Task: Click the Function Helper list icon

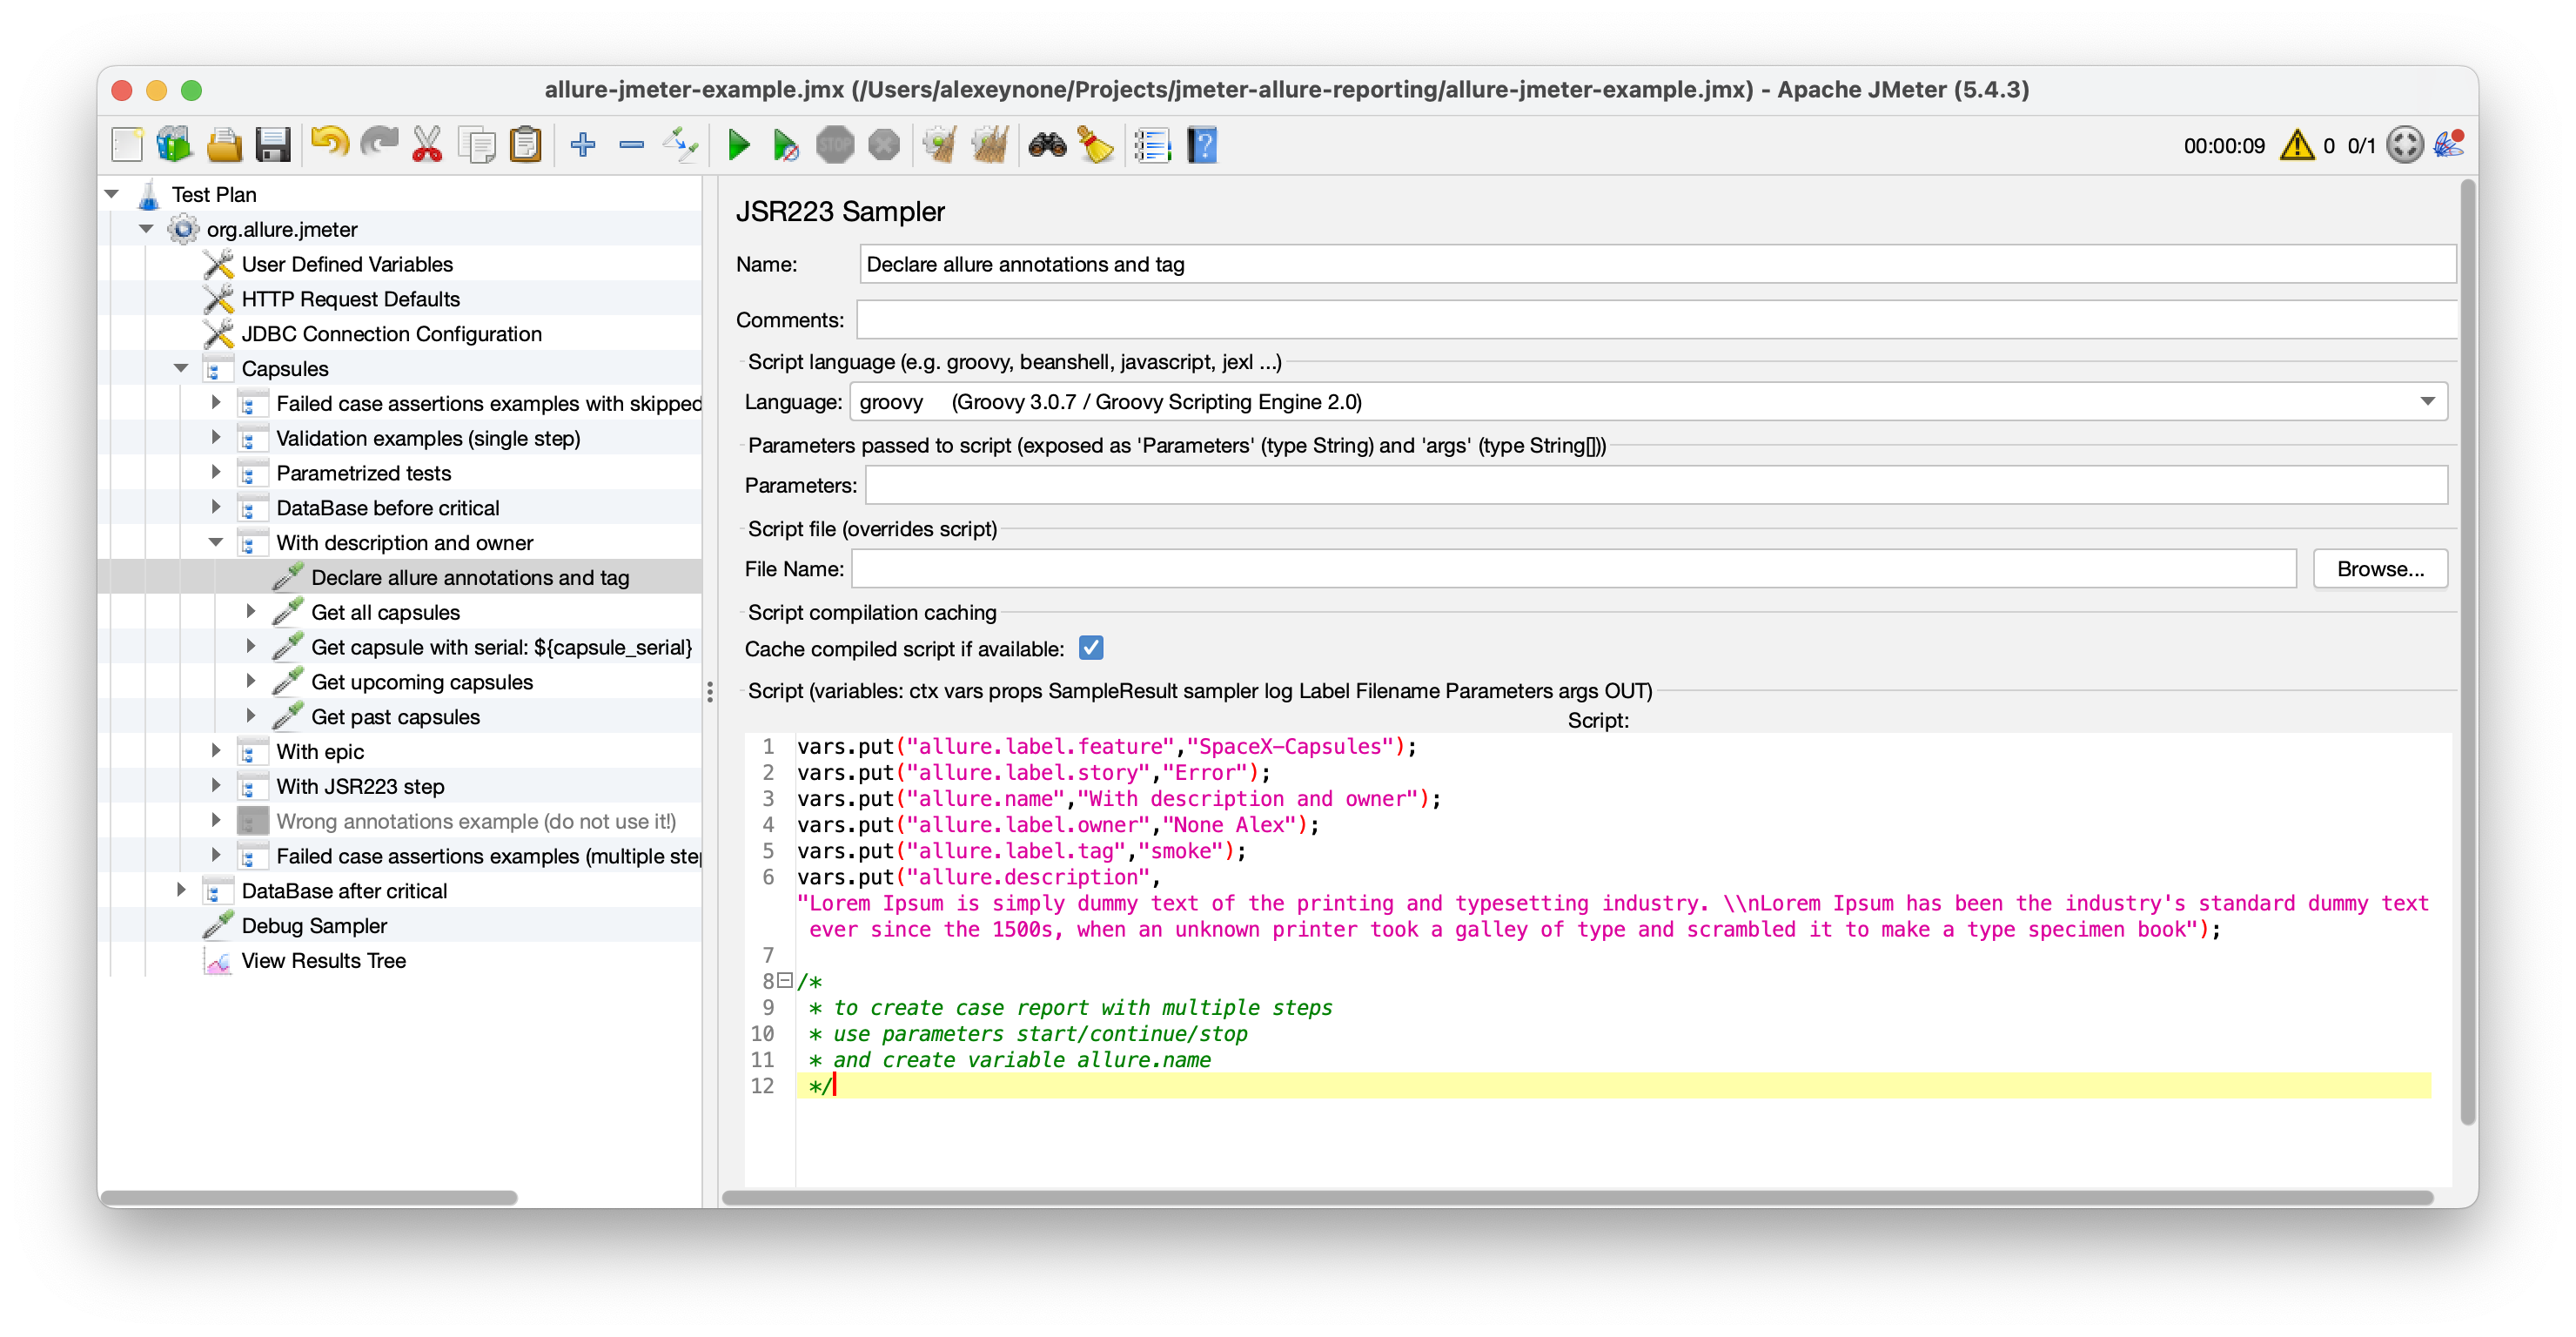Action: click(1152, 146)
